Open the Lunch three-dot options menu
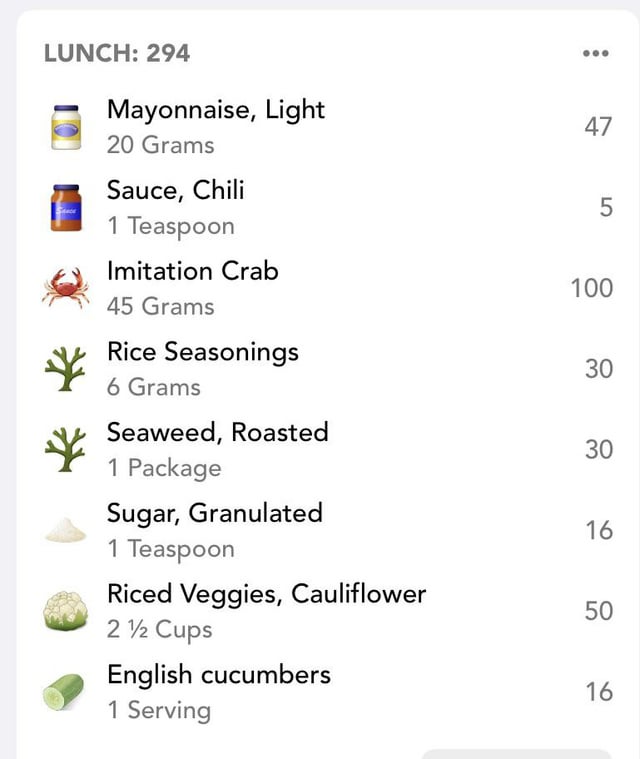This screenshot has height=759, width=640. pyautogui.click(x=595, y=53)
